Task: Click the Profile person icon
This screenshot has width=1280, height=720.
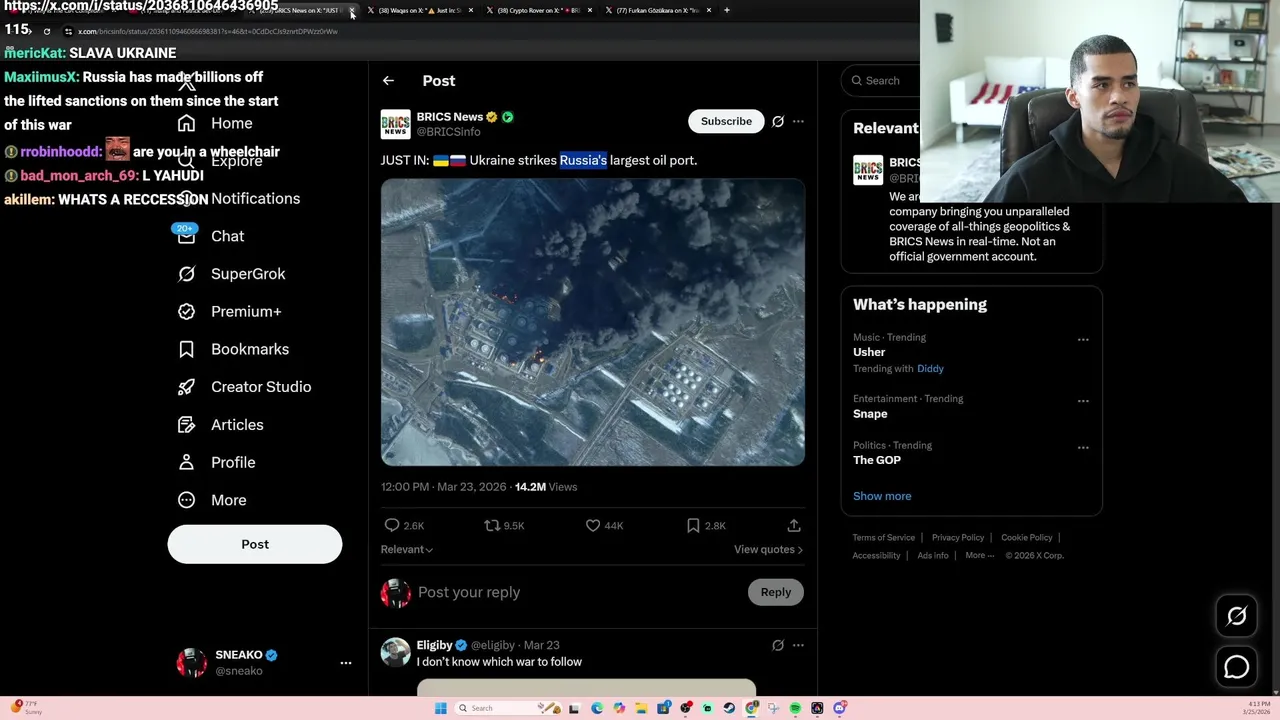Action: (186, 462)
